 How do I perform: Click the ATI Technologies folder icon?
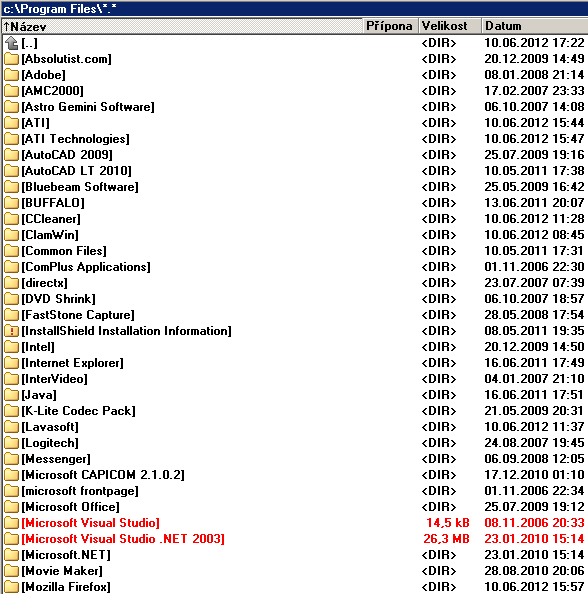(x=12, y=139)
